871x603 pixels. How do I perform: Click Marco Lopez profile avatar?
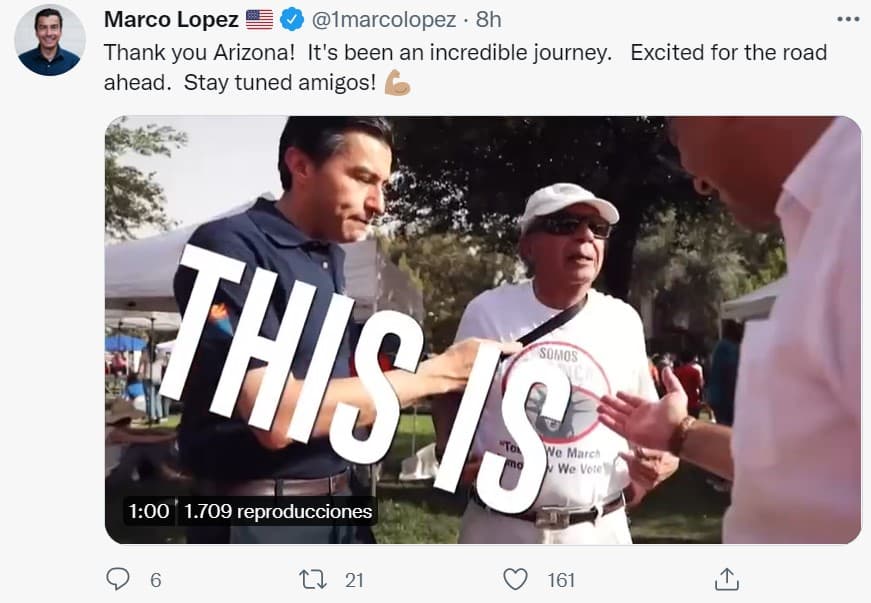[50, 41]
